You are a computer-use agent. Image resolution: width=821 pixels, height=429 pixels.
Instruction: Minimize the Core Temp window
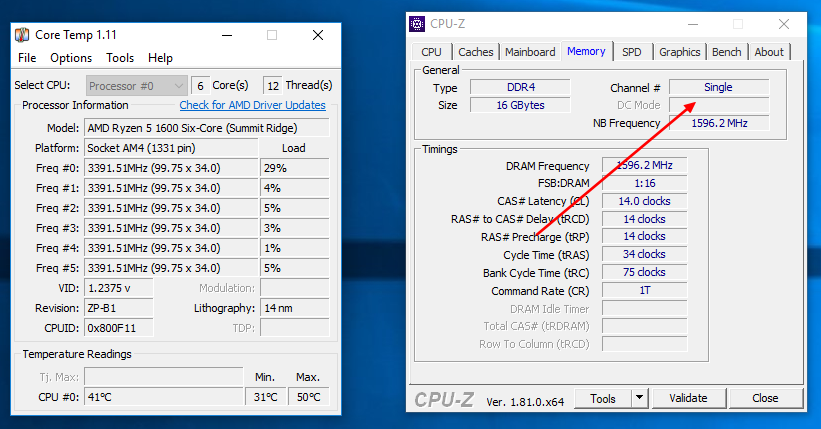(227, 36)
